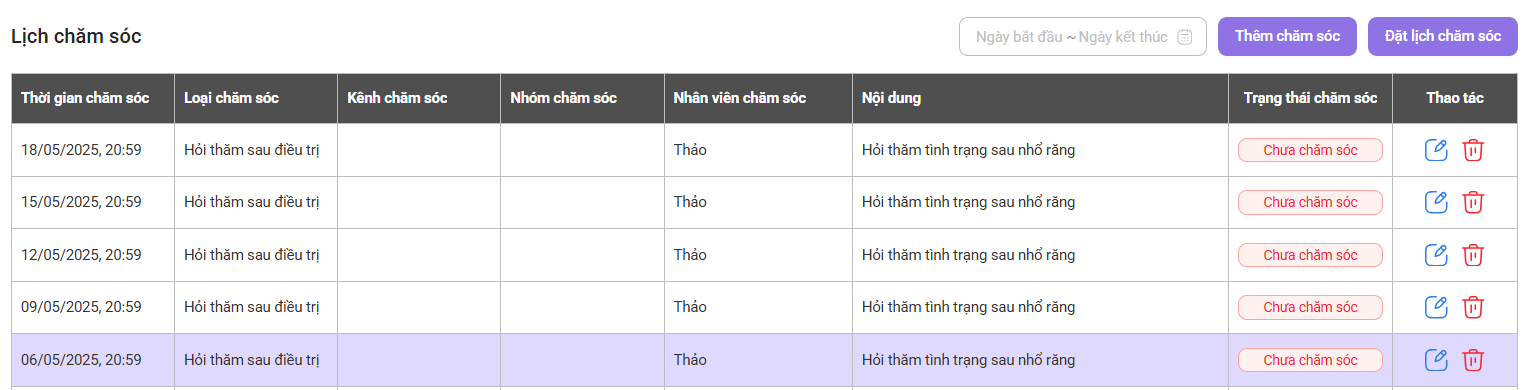Delete the 18/05/2025 care schedule row

(1473, 150)
